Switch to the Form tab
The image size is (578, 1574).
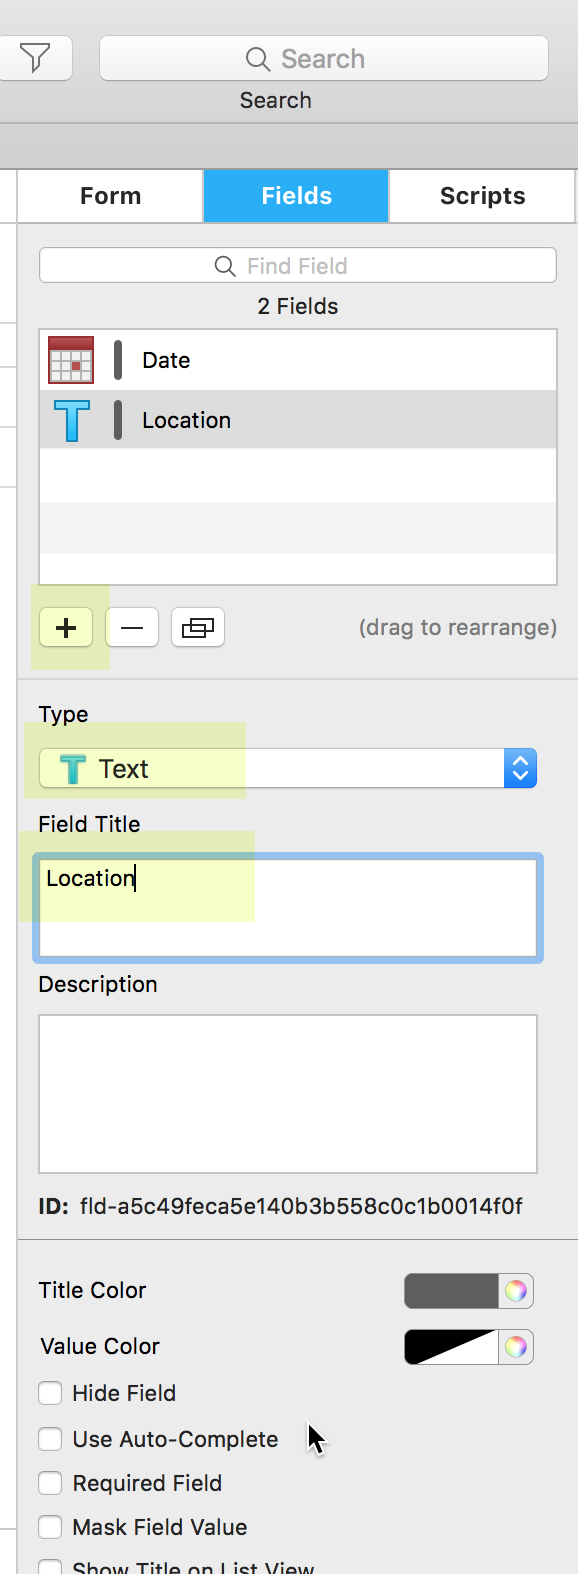tap(110, 196)
